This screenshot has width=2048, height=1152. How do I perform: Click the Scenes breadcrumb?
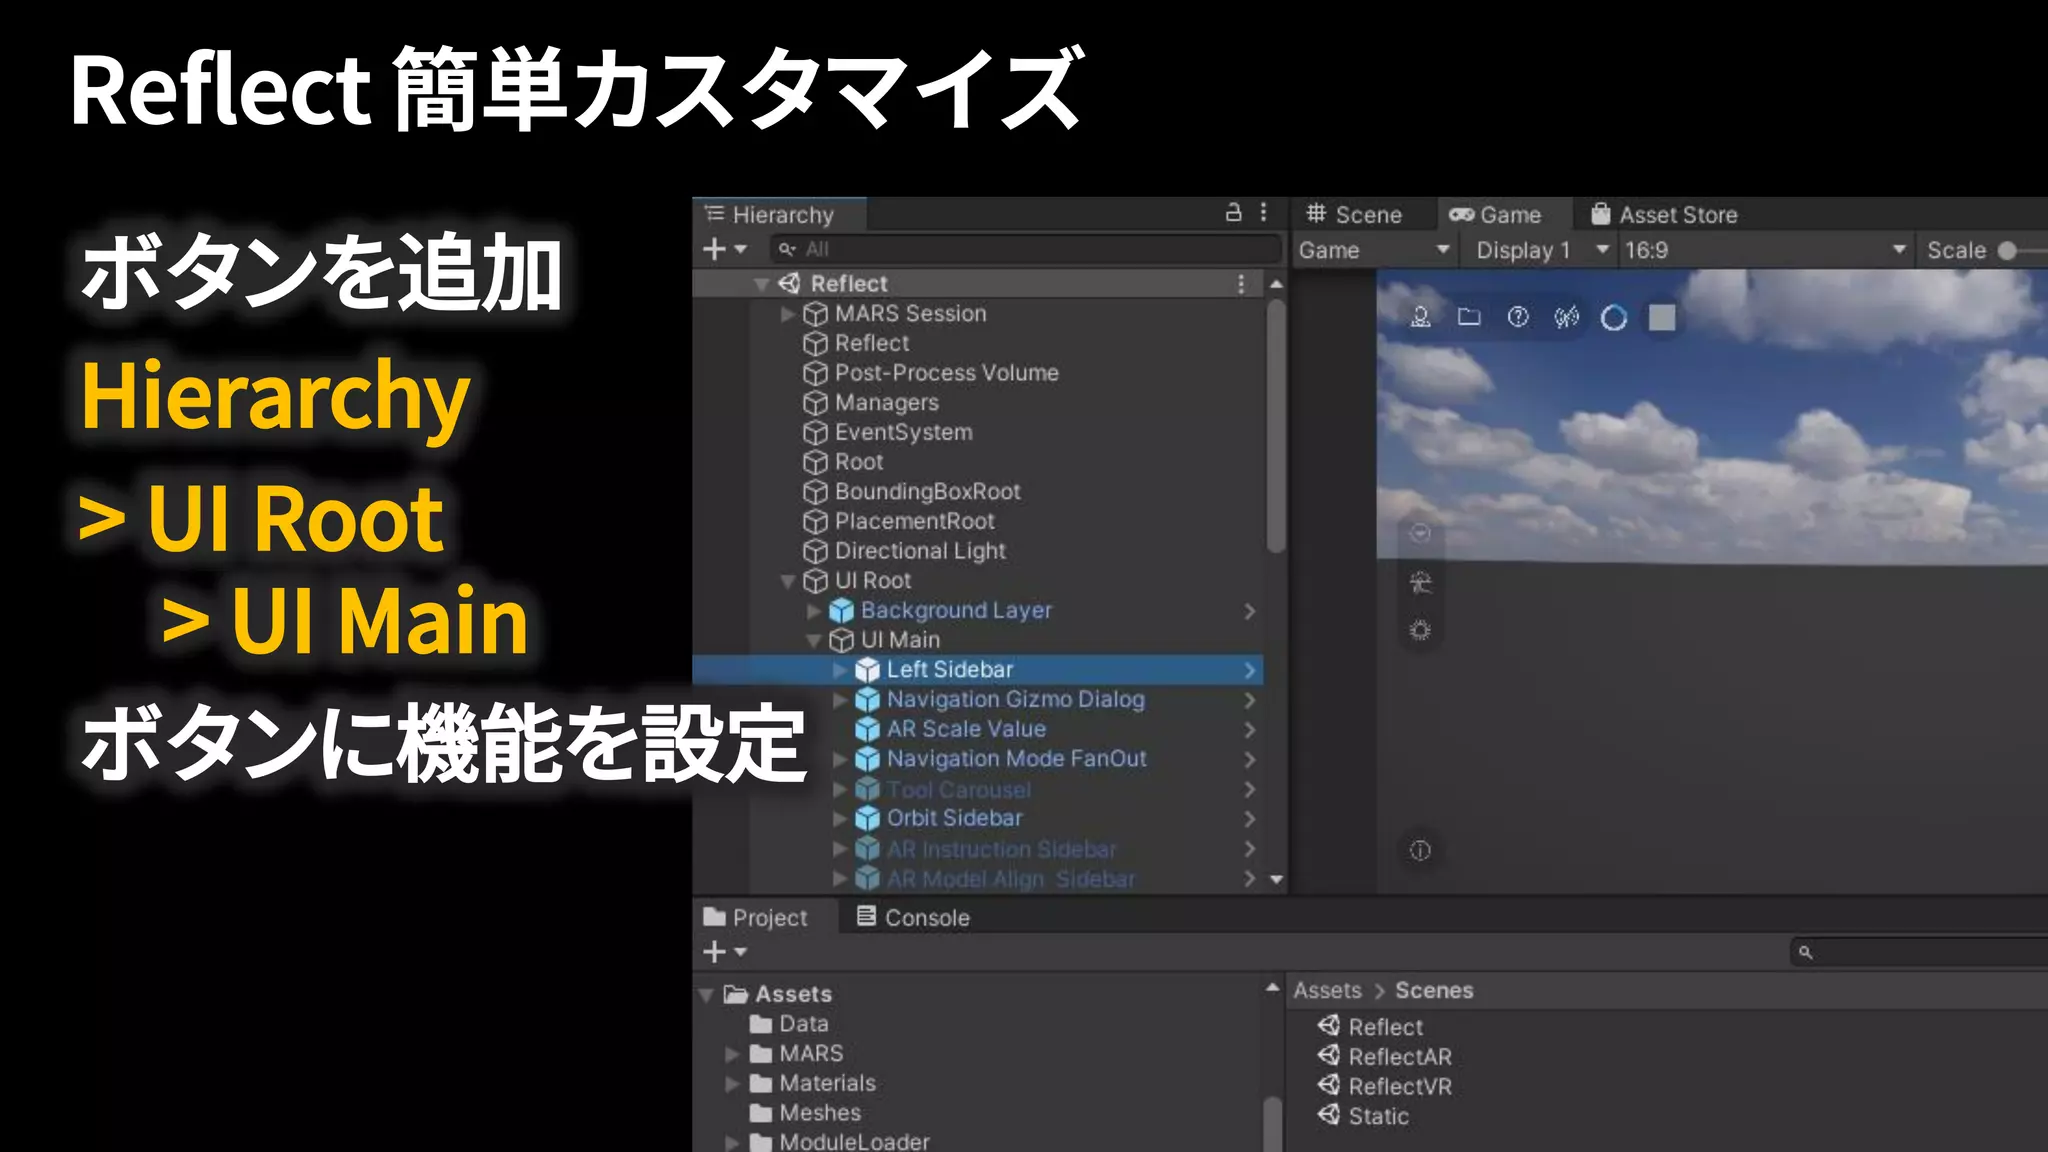click(x=1434, y=990)
